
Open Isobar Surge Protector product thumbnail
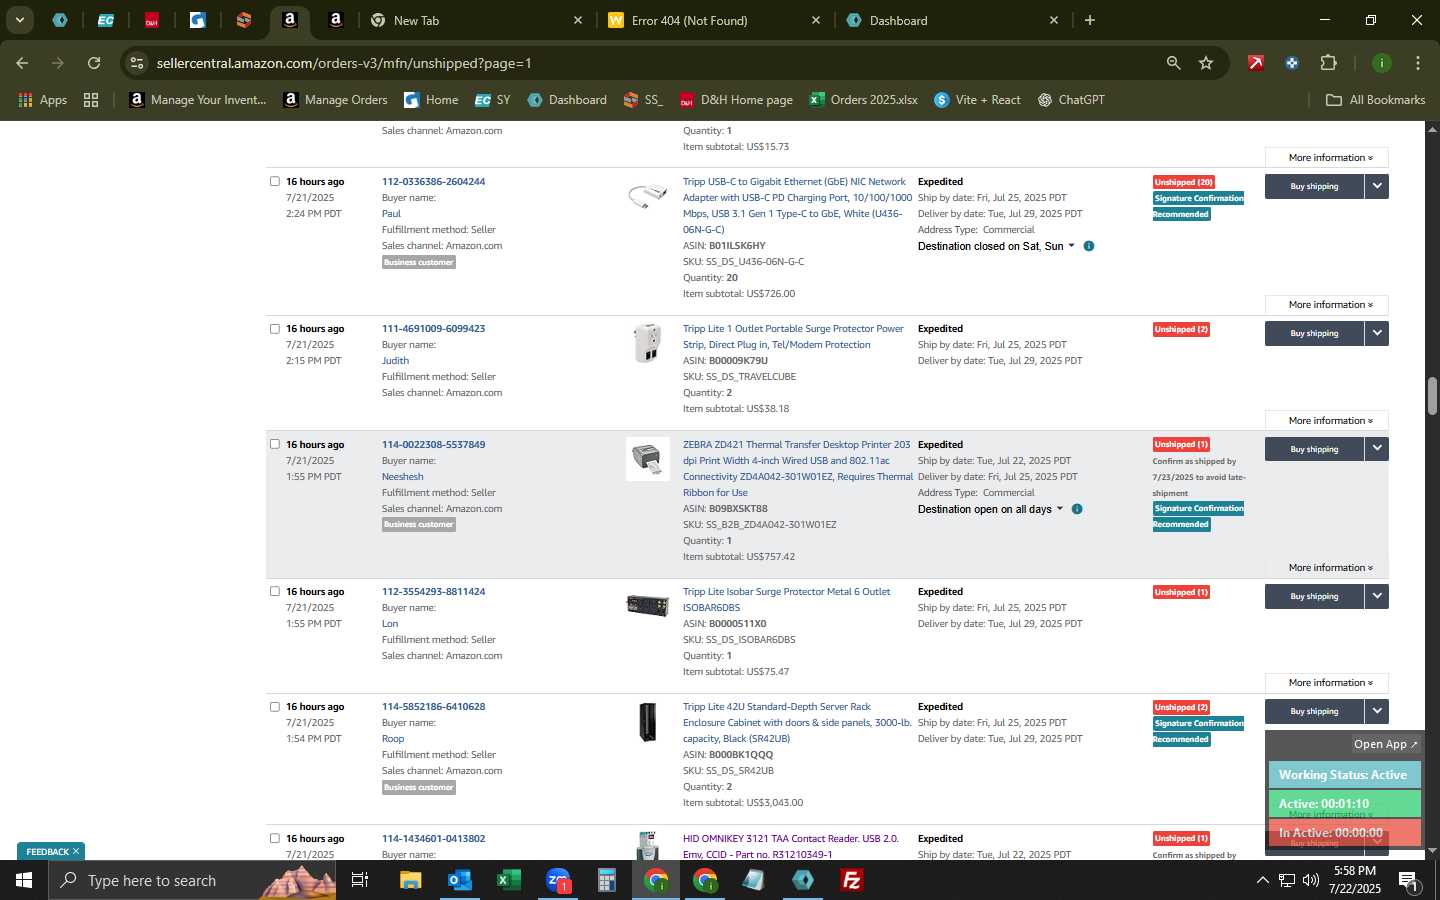point(647,605)
